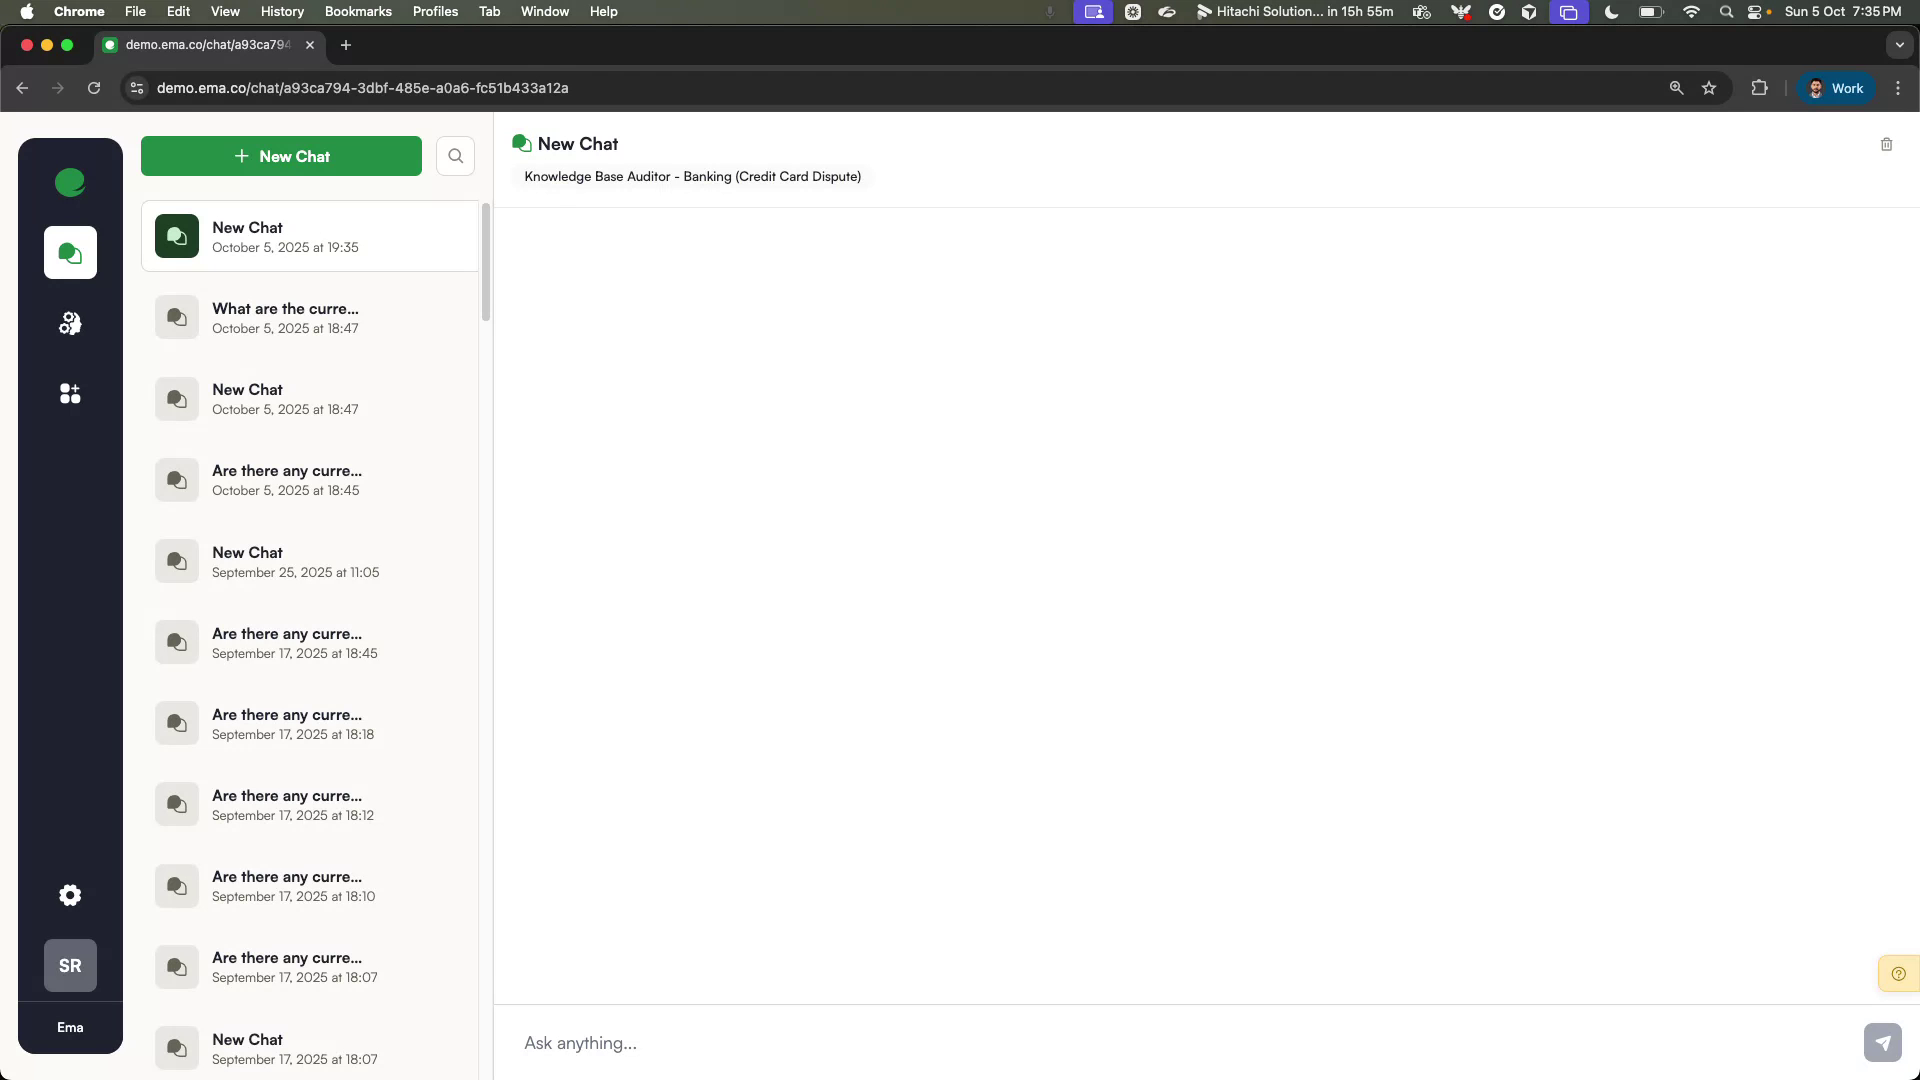Click the Ema logo at the top of sidebar

click(69, 183)
